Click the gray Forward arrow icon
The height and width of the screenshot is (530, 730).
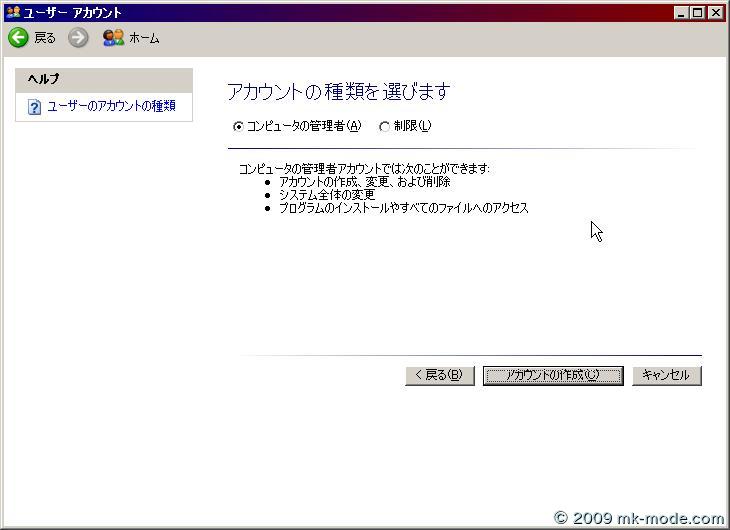tap(78, 38)
